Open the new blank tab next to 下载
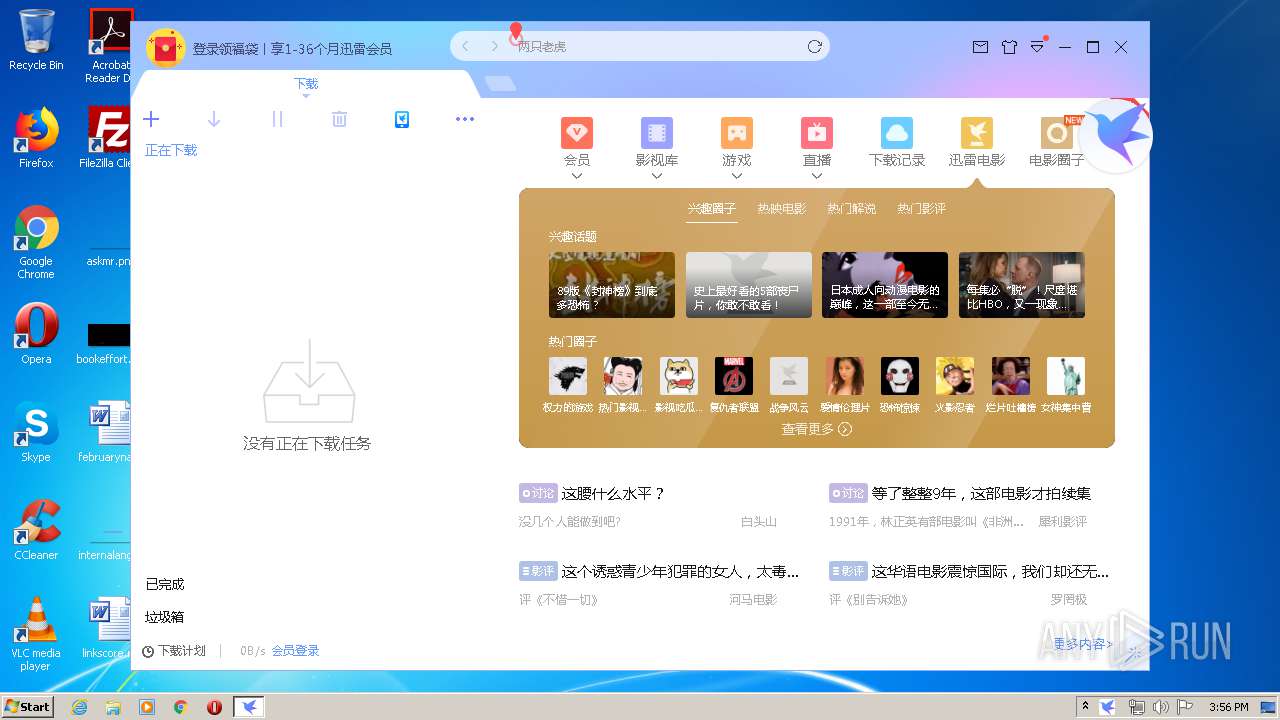The image size is (1280, 720). coord(501,84)
